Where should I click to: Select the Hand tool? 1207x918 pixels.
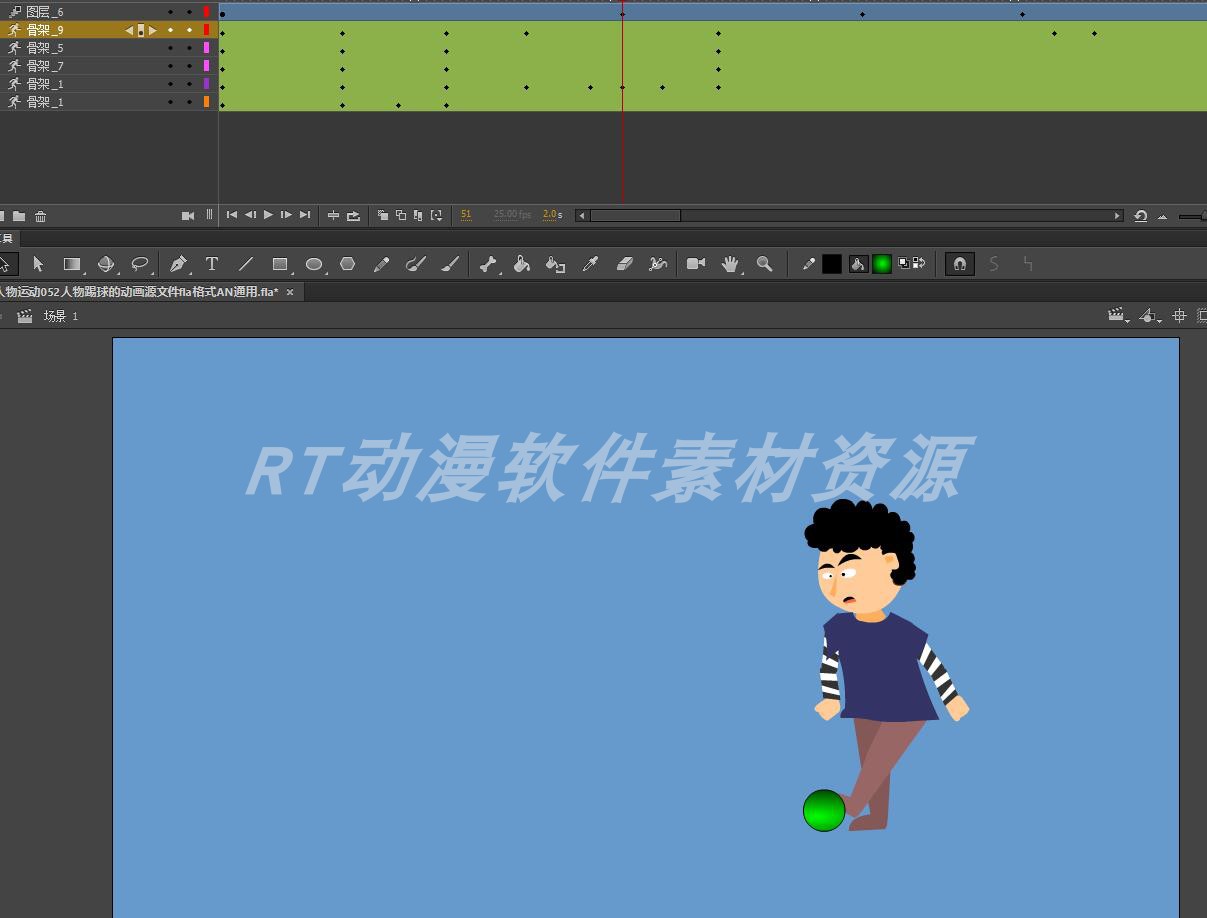pyautogui.click(x=730, y=264)
